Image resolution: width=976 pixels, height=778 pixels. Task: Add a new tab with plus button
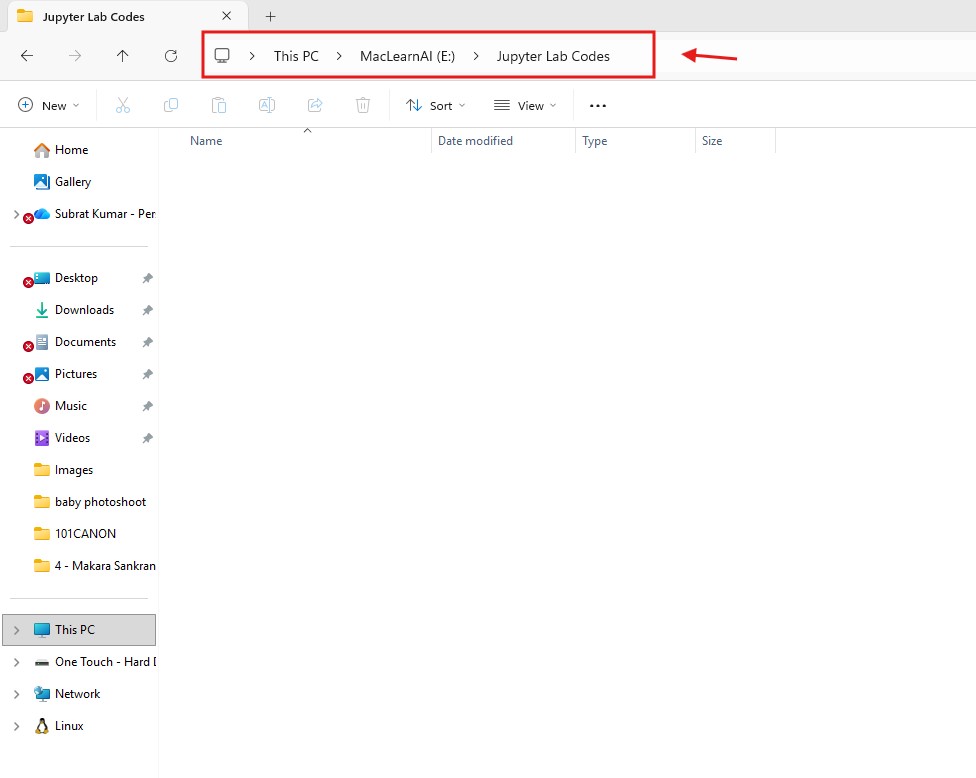pyautogui.click(x=270, y=16)
